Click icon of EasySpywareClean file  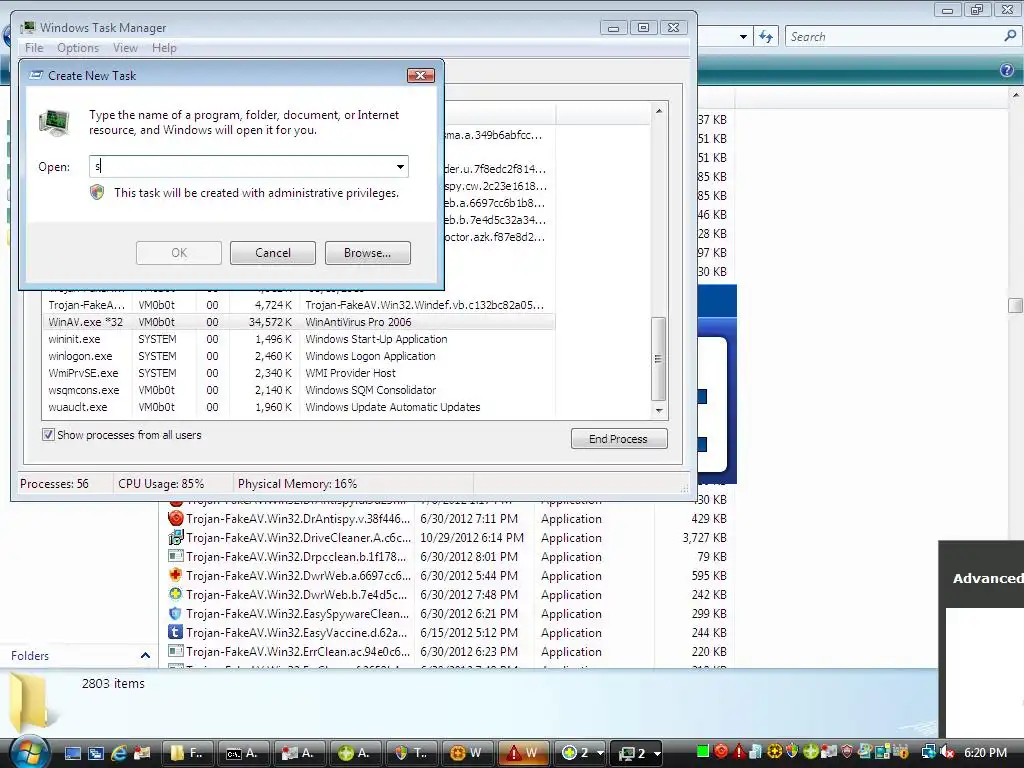coord(175,613)
